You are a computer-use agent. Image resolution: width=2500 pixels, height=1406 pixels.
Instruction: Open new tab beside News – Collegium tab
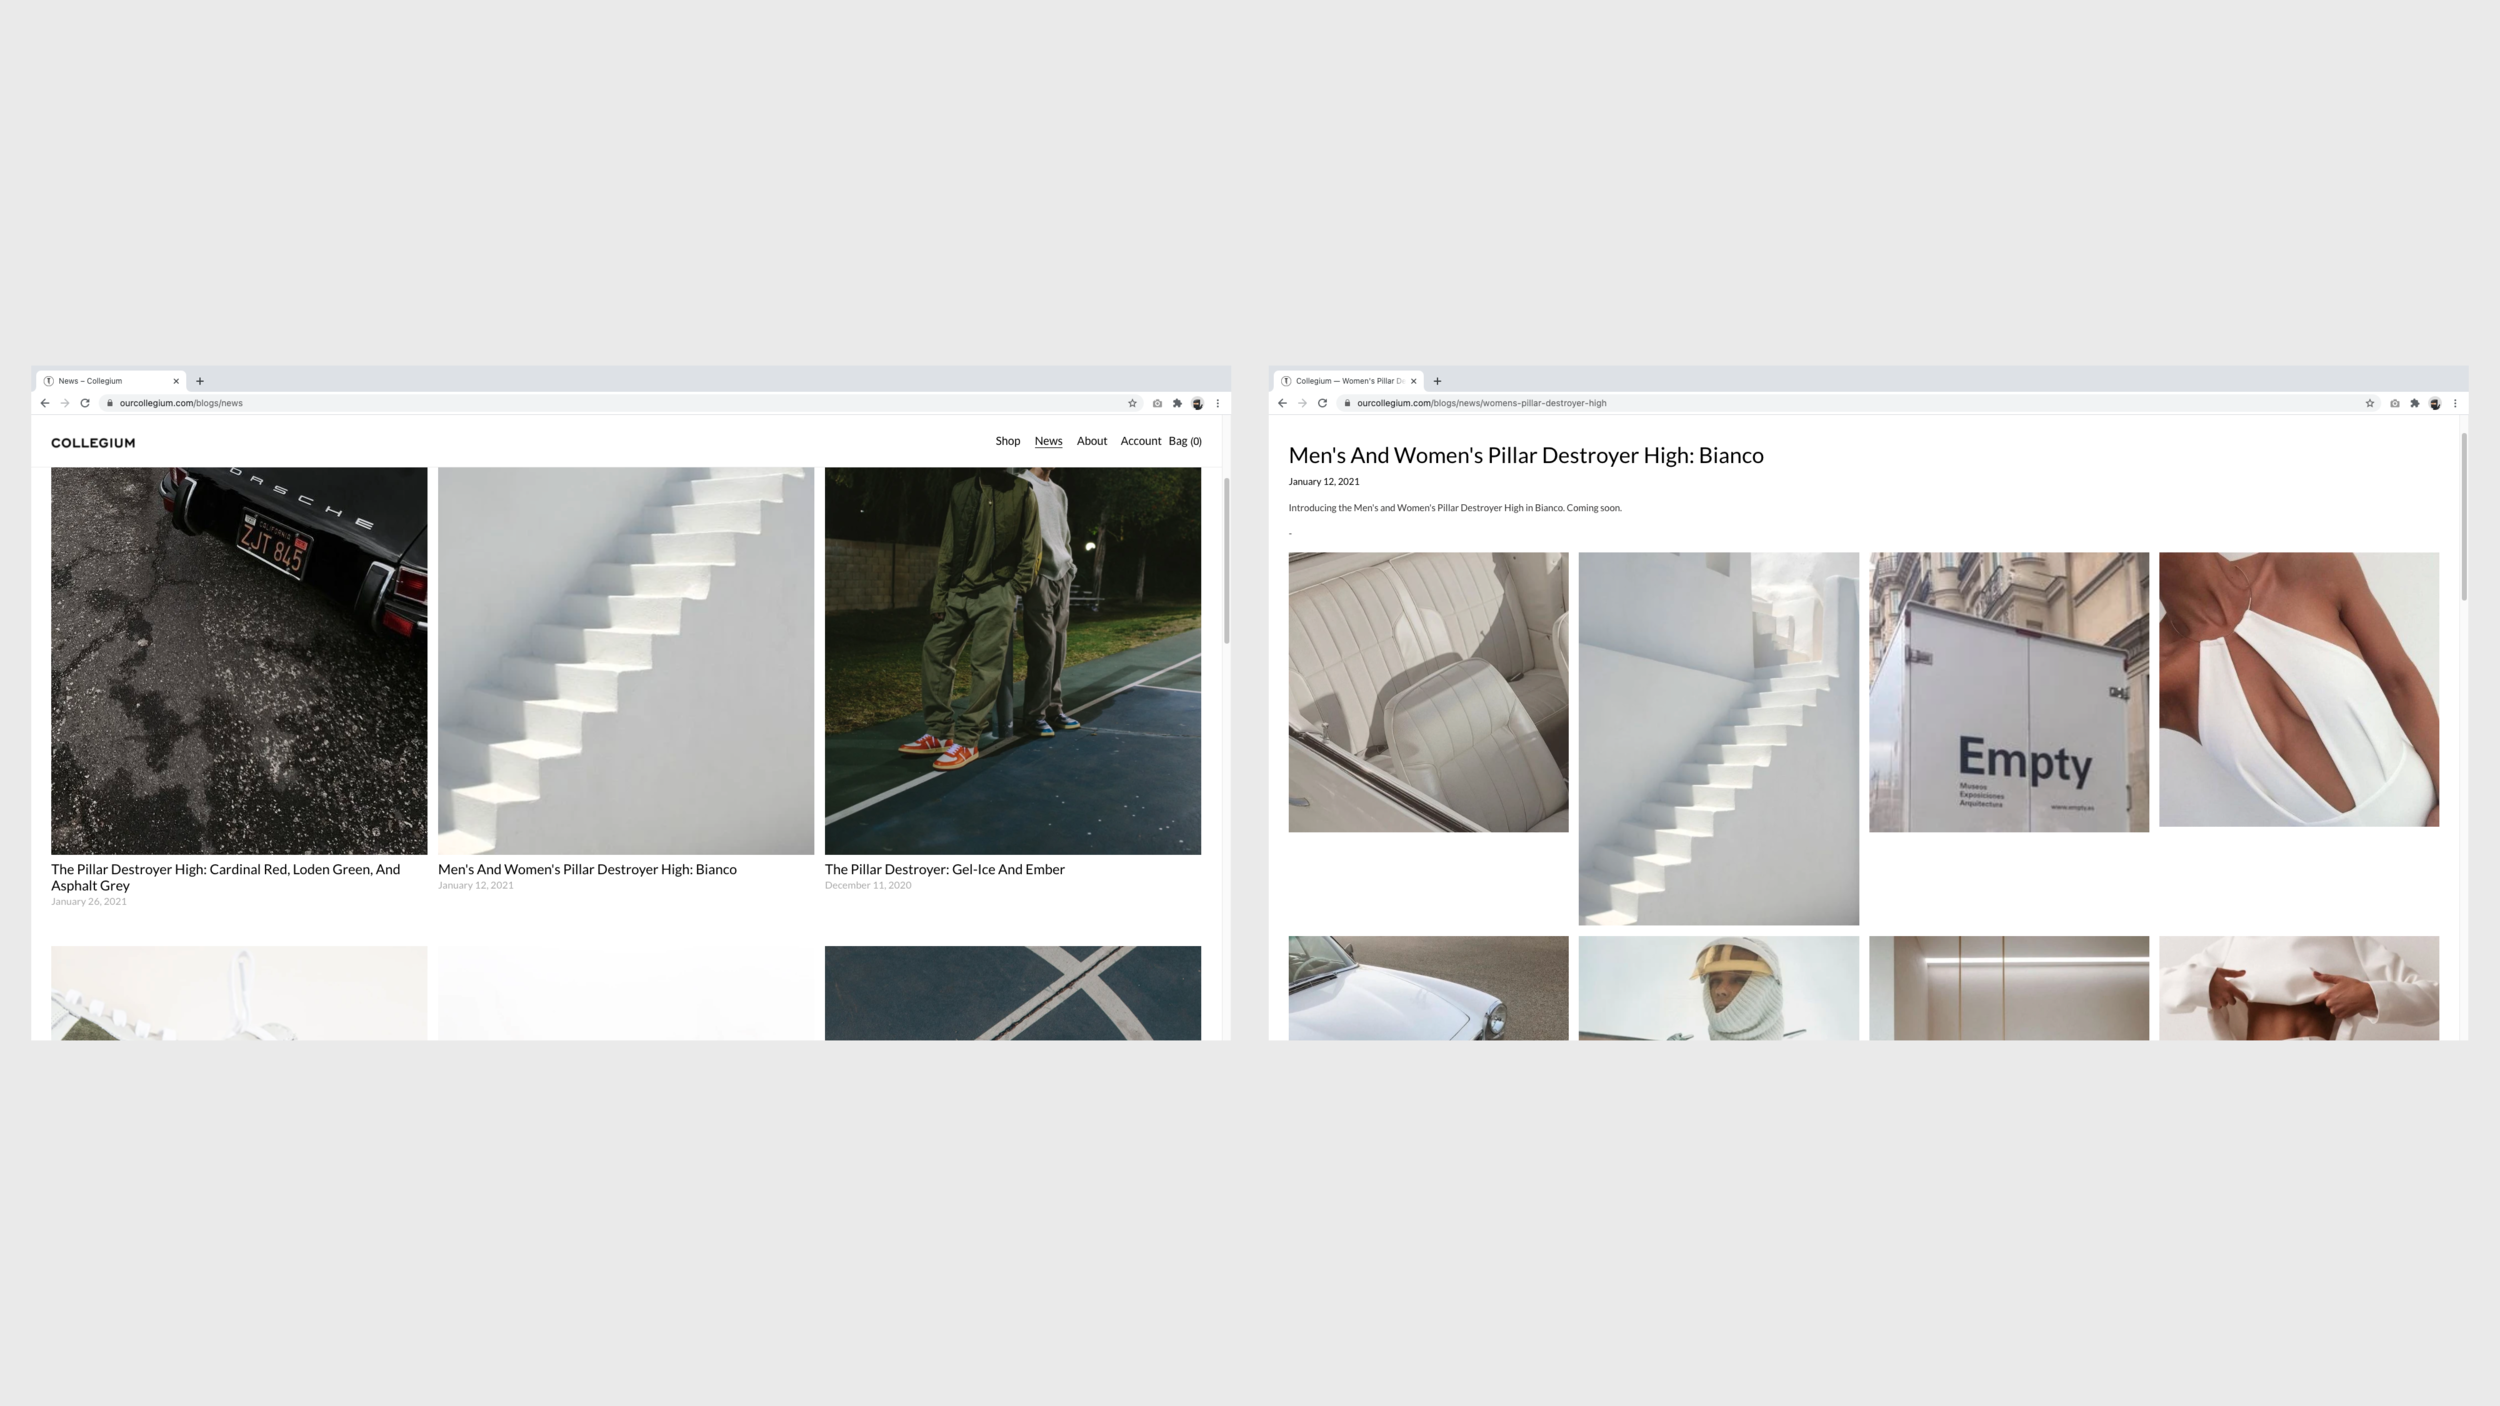[200, 381]
